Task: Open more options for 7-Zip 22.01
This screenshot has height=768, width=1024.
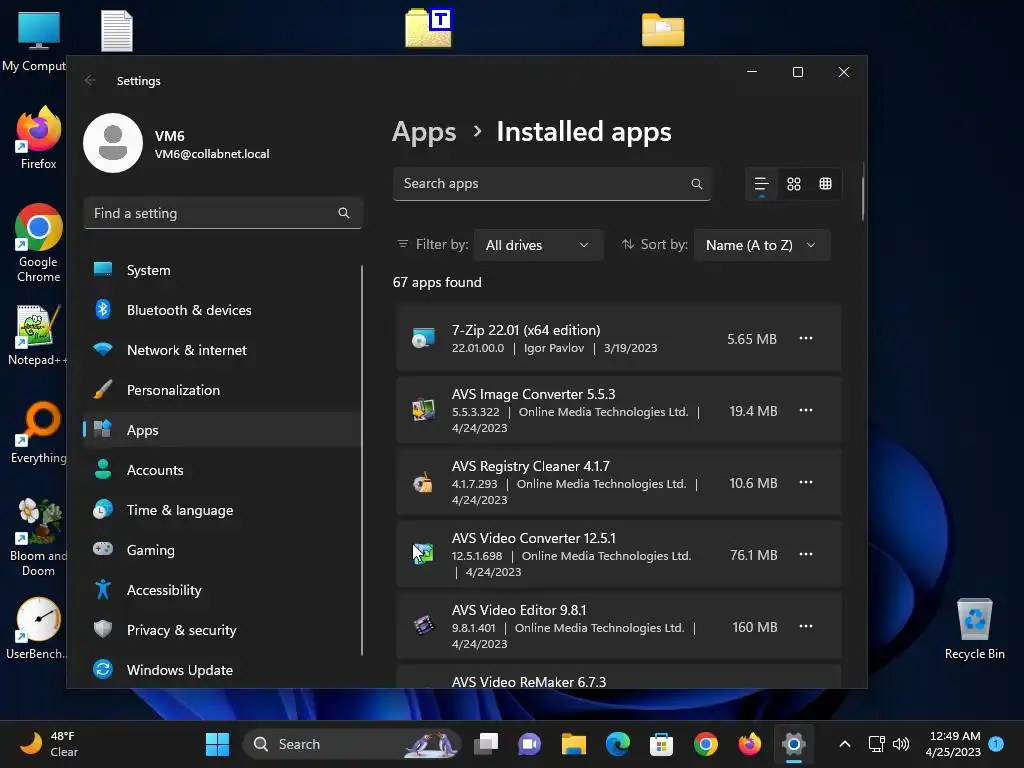Action: tap(806, 338)
